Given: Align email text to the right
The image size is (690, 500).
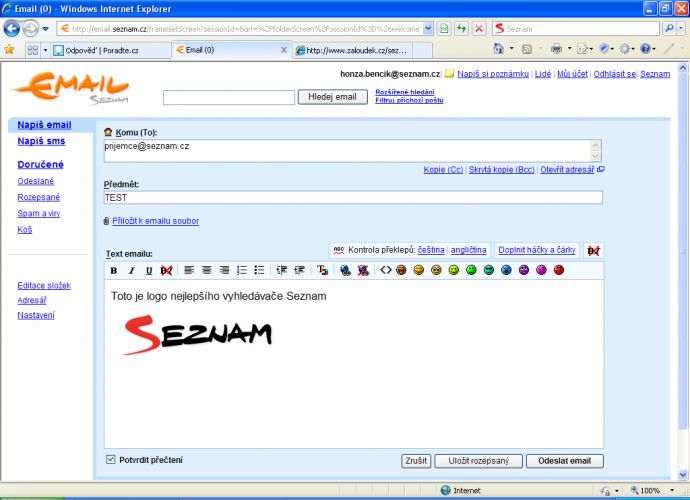Looking at the screenshot, I should [x=224, y=270].
